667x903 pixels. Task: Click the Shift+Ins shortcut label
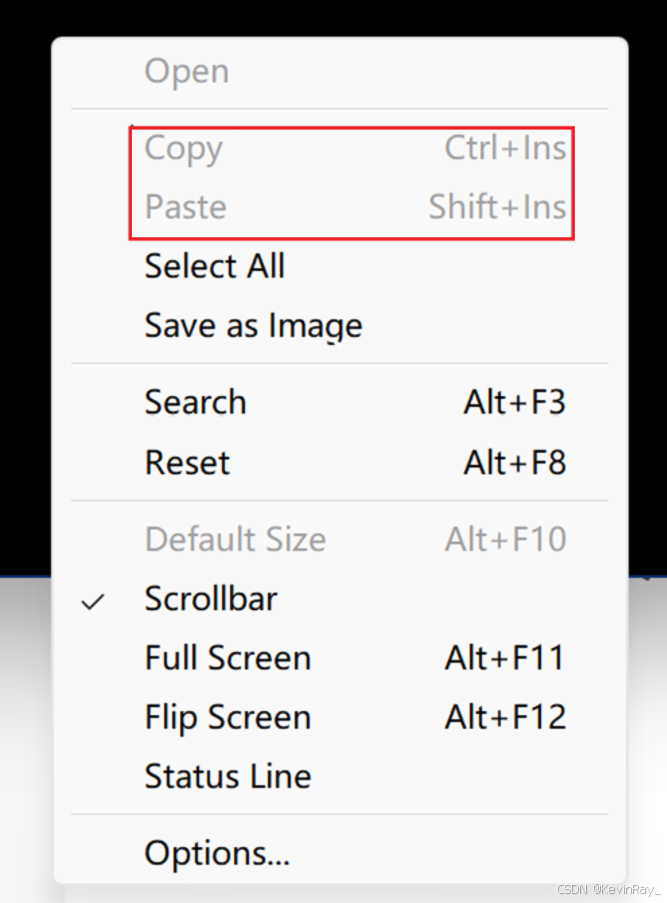(x=498, y=207)
